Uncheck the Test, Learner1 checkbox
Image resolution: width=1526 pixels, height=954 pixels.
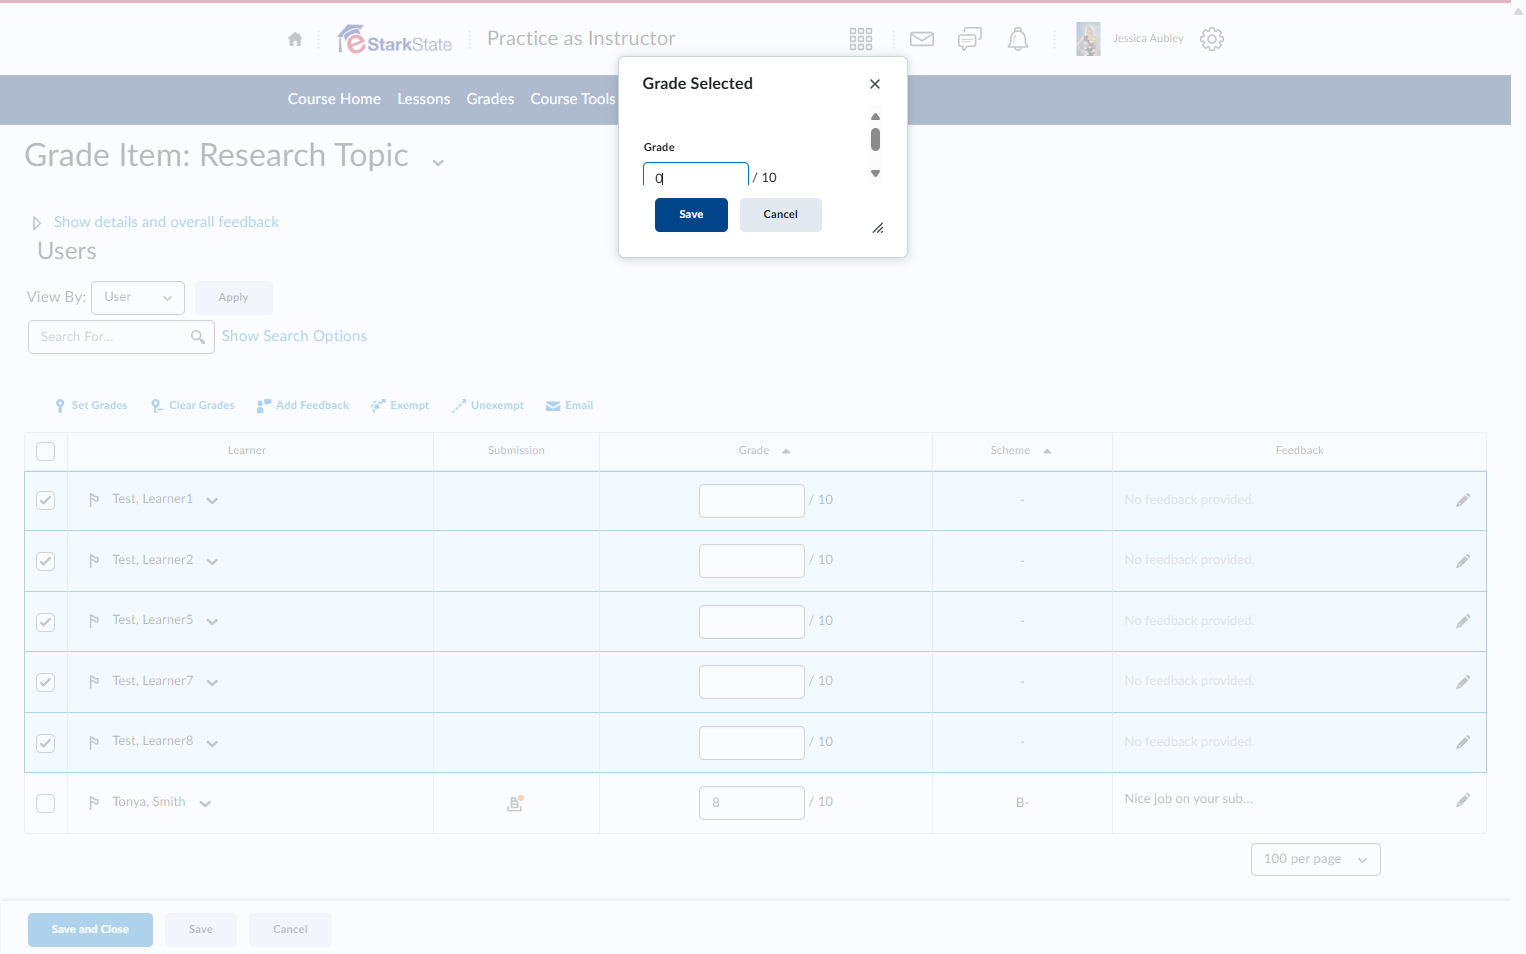[46, 500]
